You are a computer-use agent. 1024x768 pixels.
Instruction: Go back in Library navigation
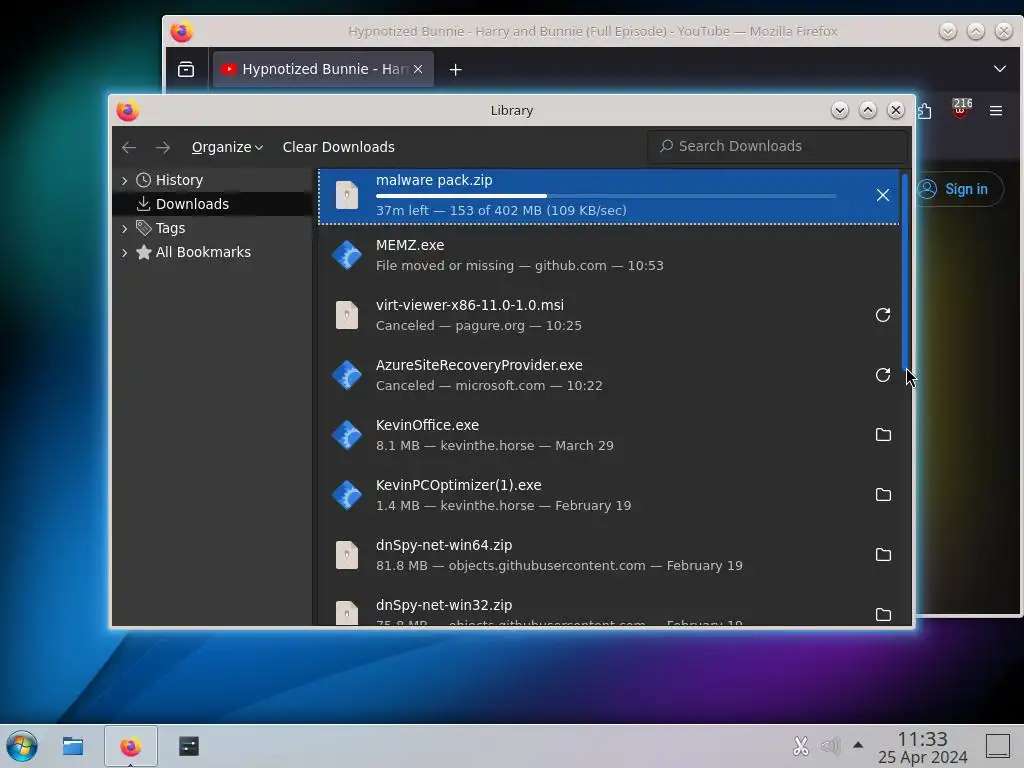coord(129,148)
